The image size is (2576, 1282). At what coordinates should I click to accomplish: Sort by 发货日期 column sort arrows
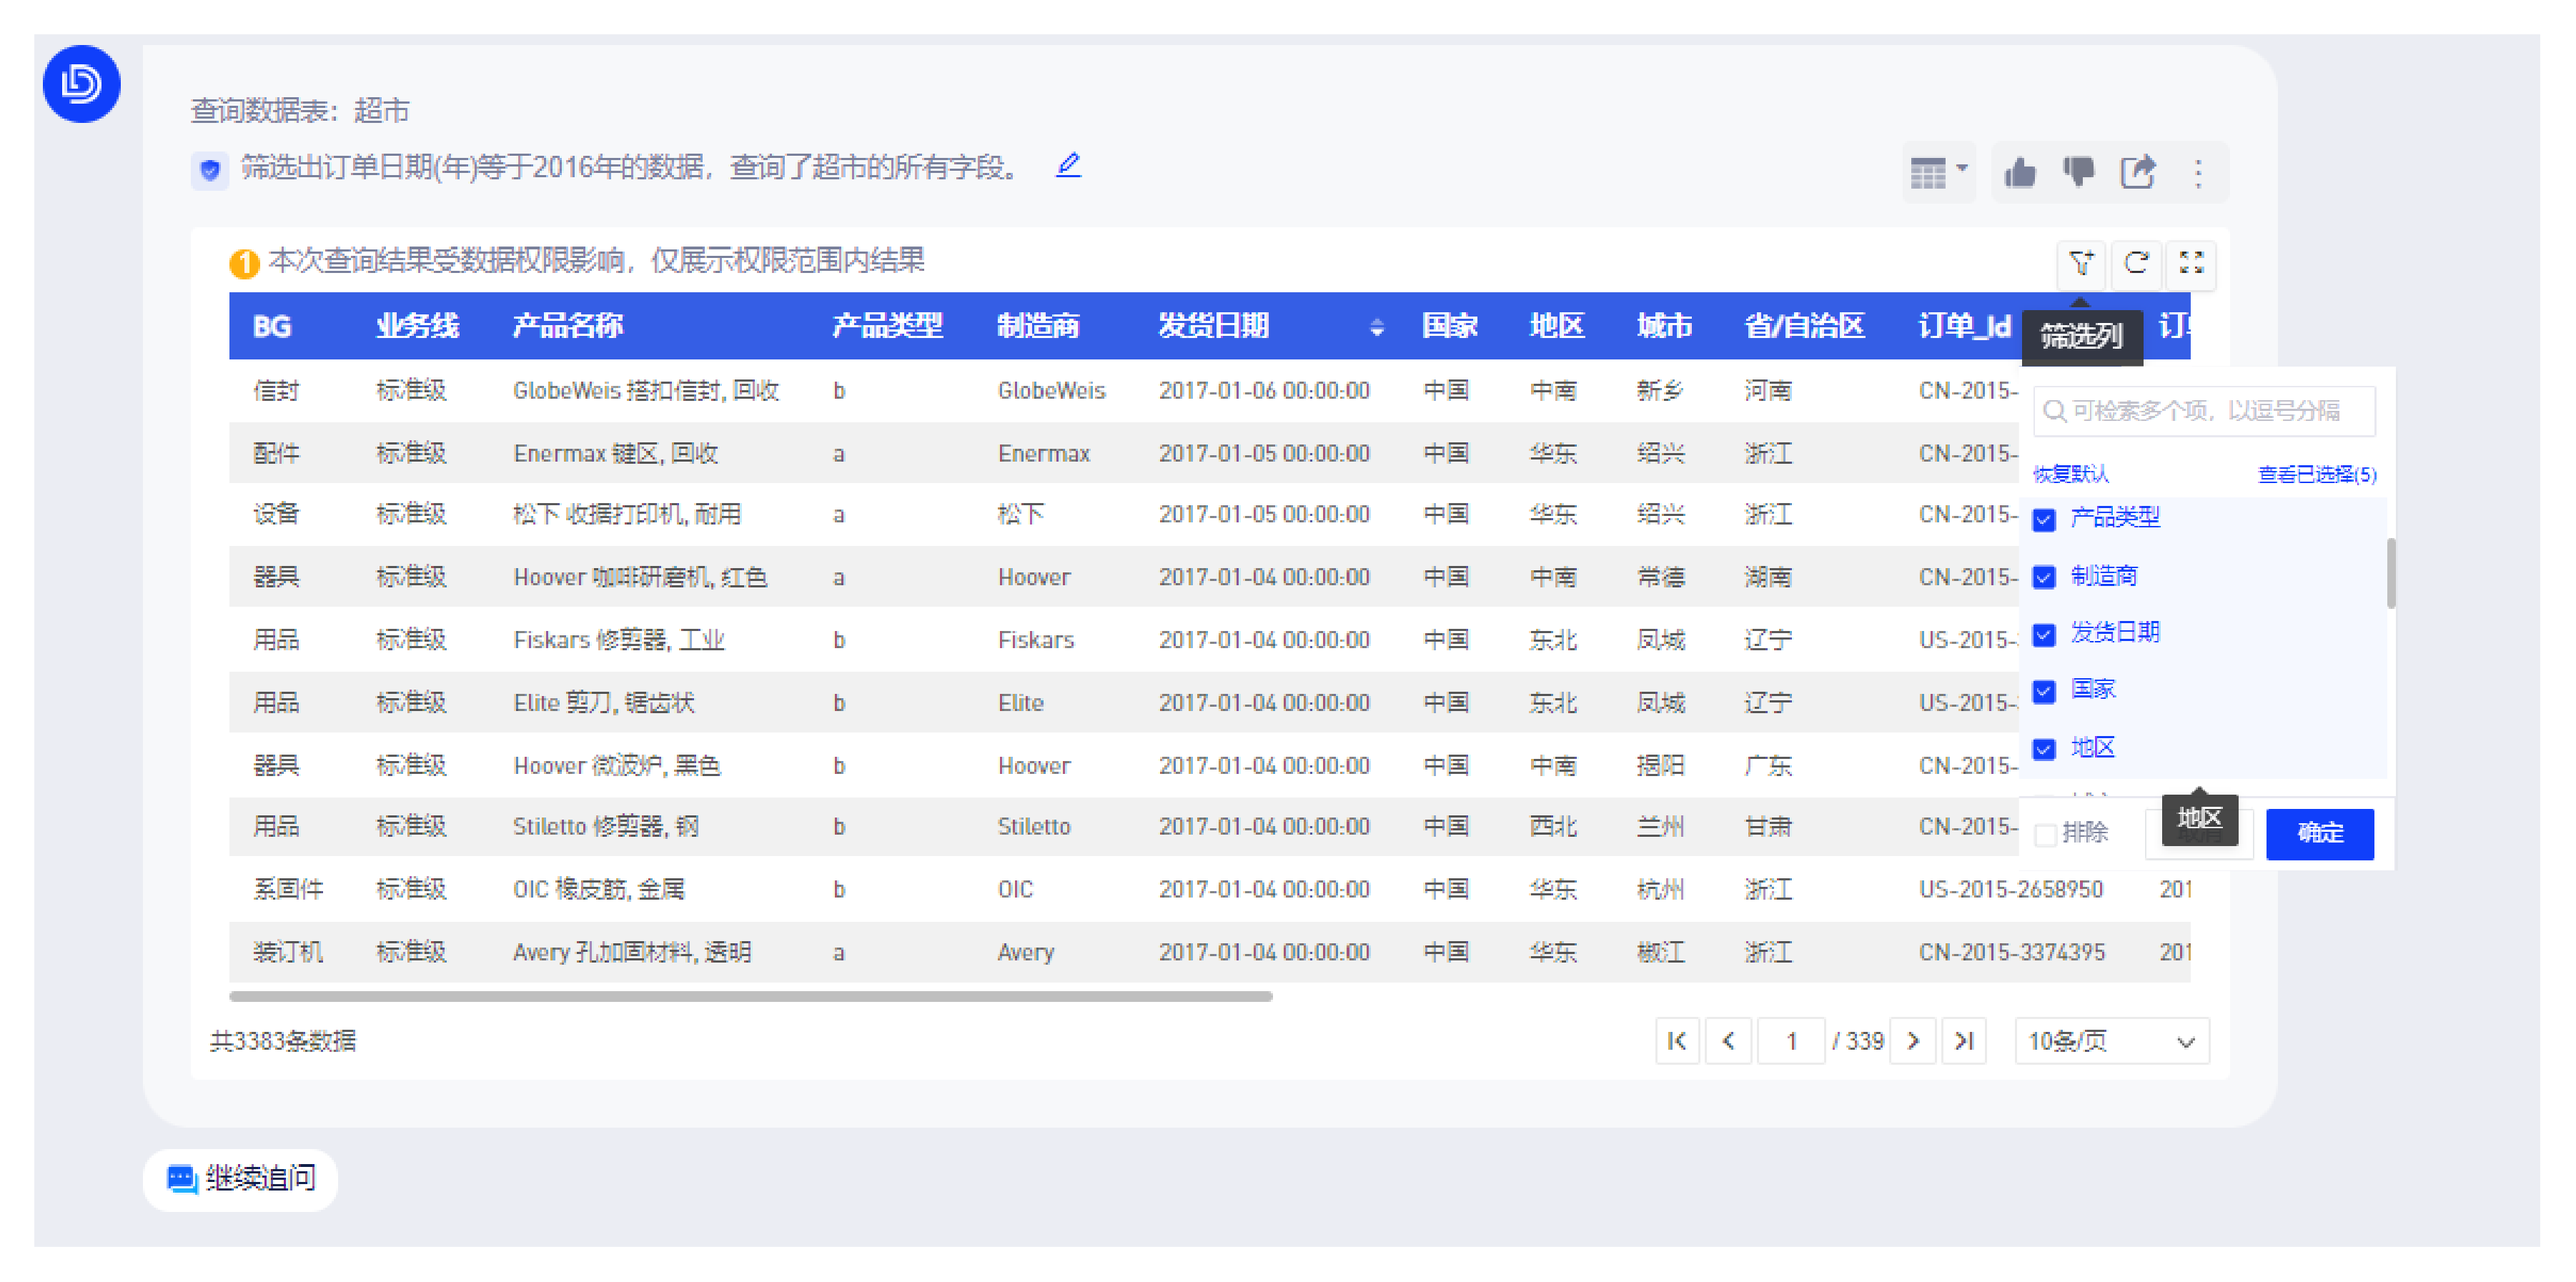tap(1377, 327)
